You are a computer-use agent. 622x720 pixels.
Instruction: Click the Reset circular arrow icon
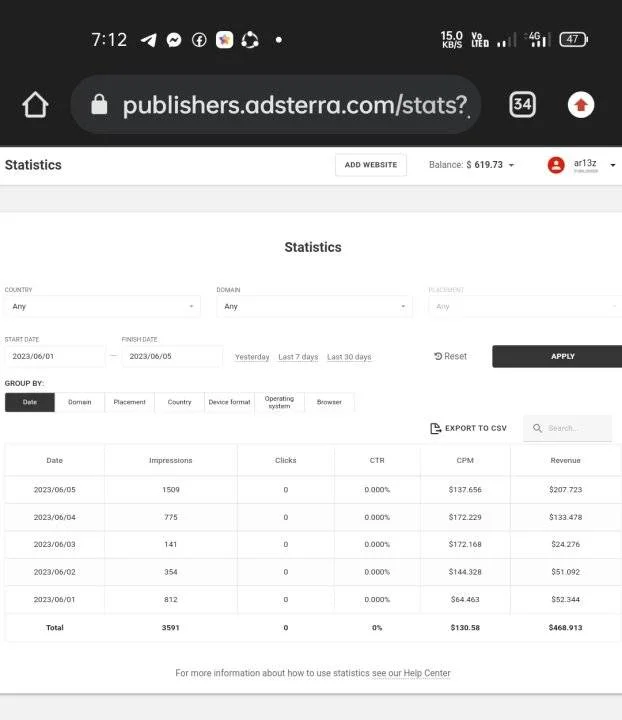click(438, 356)
